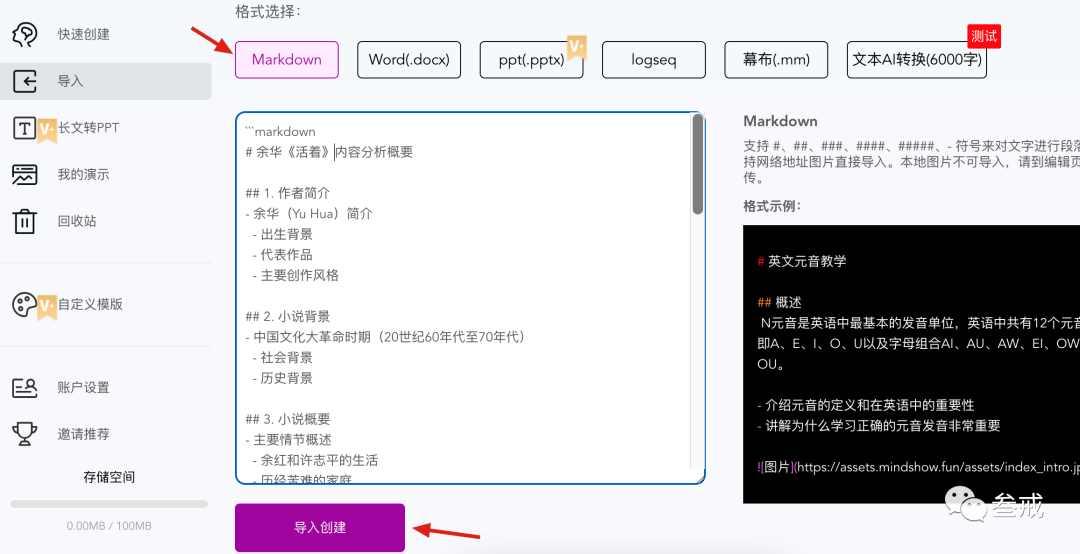
Task: Click the 格式示例 label
Action: [772, 206]
